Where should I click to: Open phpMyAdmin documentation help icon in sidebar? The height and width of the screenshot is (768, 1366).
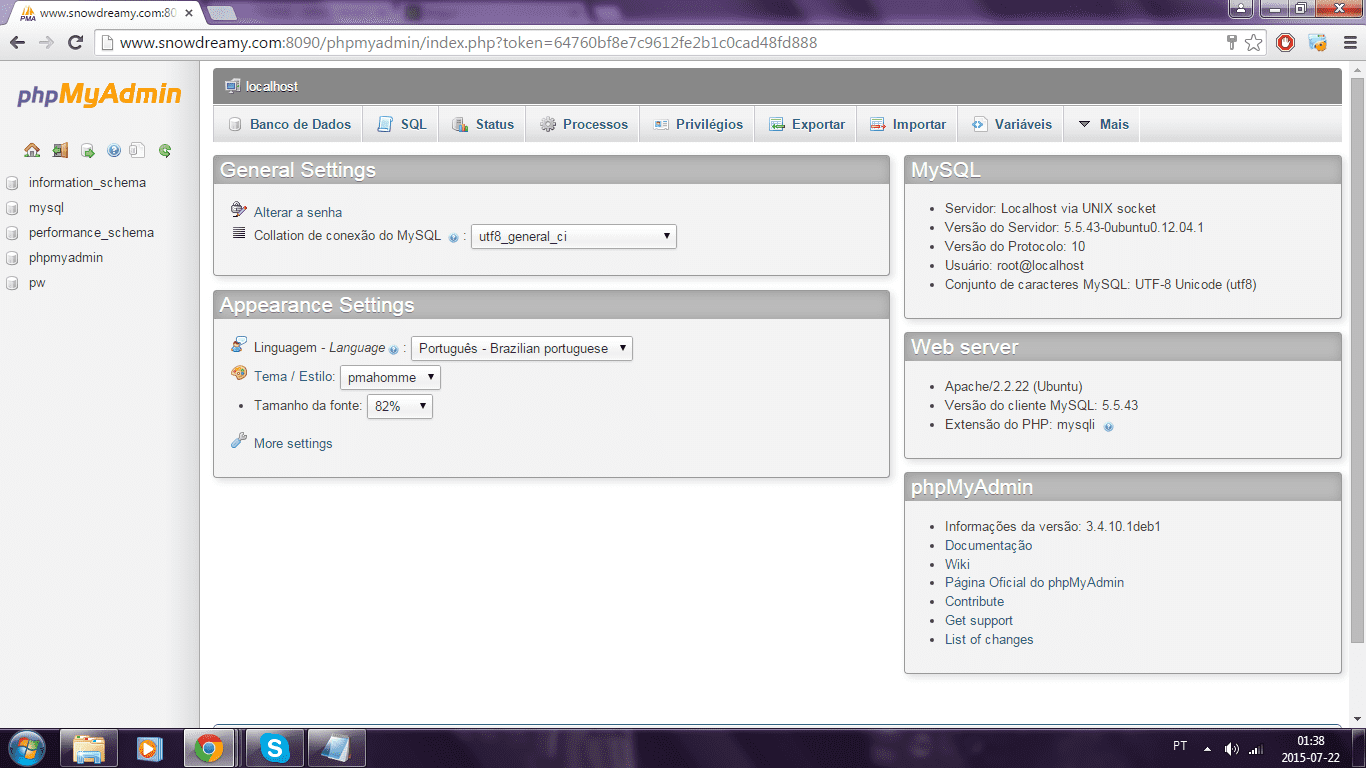click(x=113, y=151)
